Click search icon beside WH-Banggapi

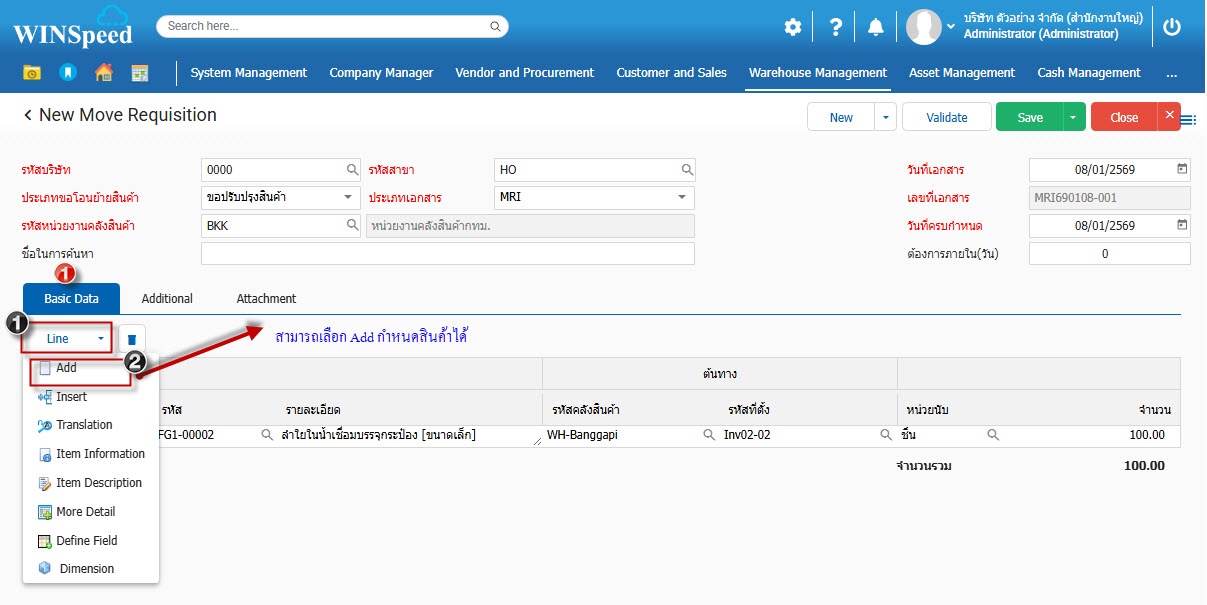[708, 435]
